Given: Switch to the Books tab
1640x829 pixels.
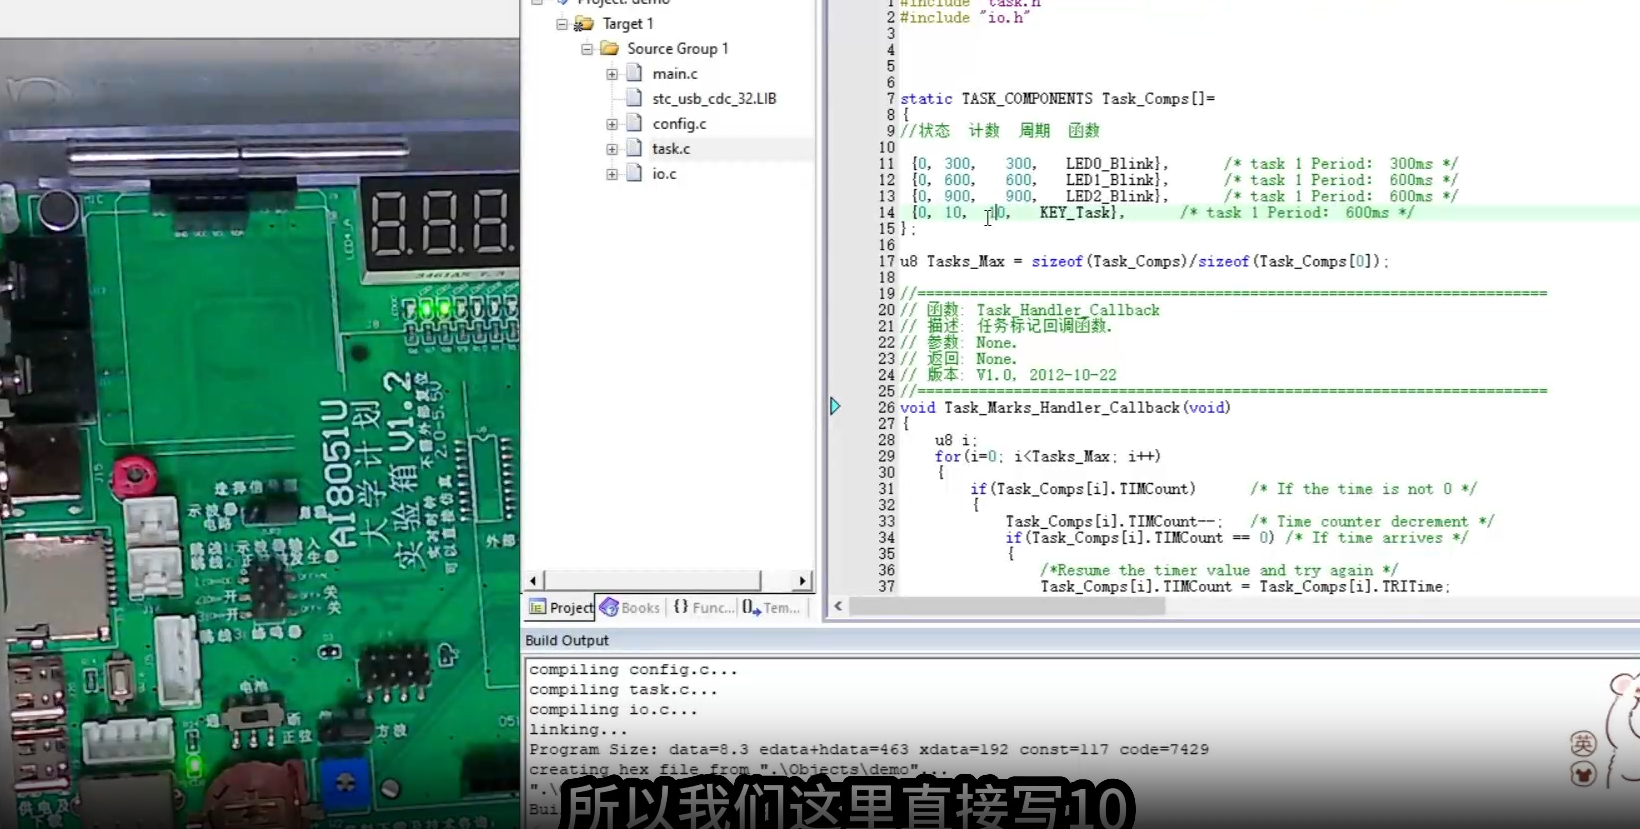Looking at the screenshot, I should (631, 607).
